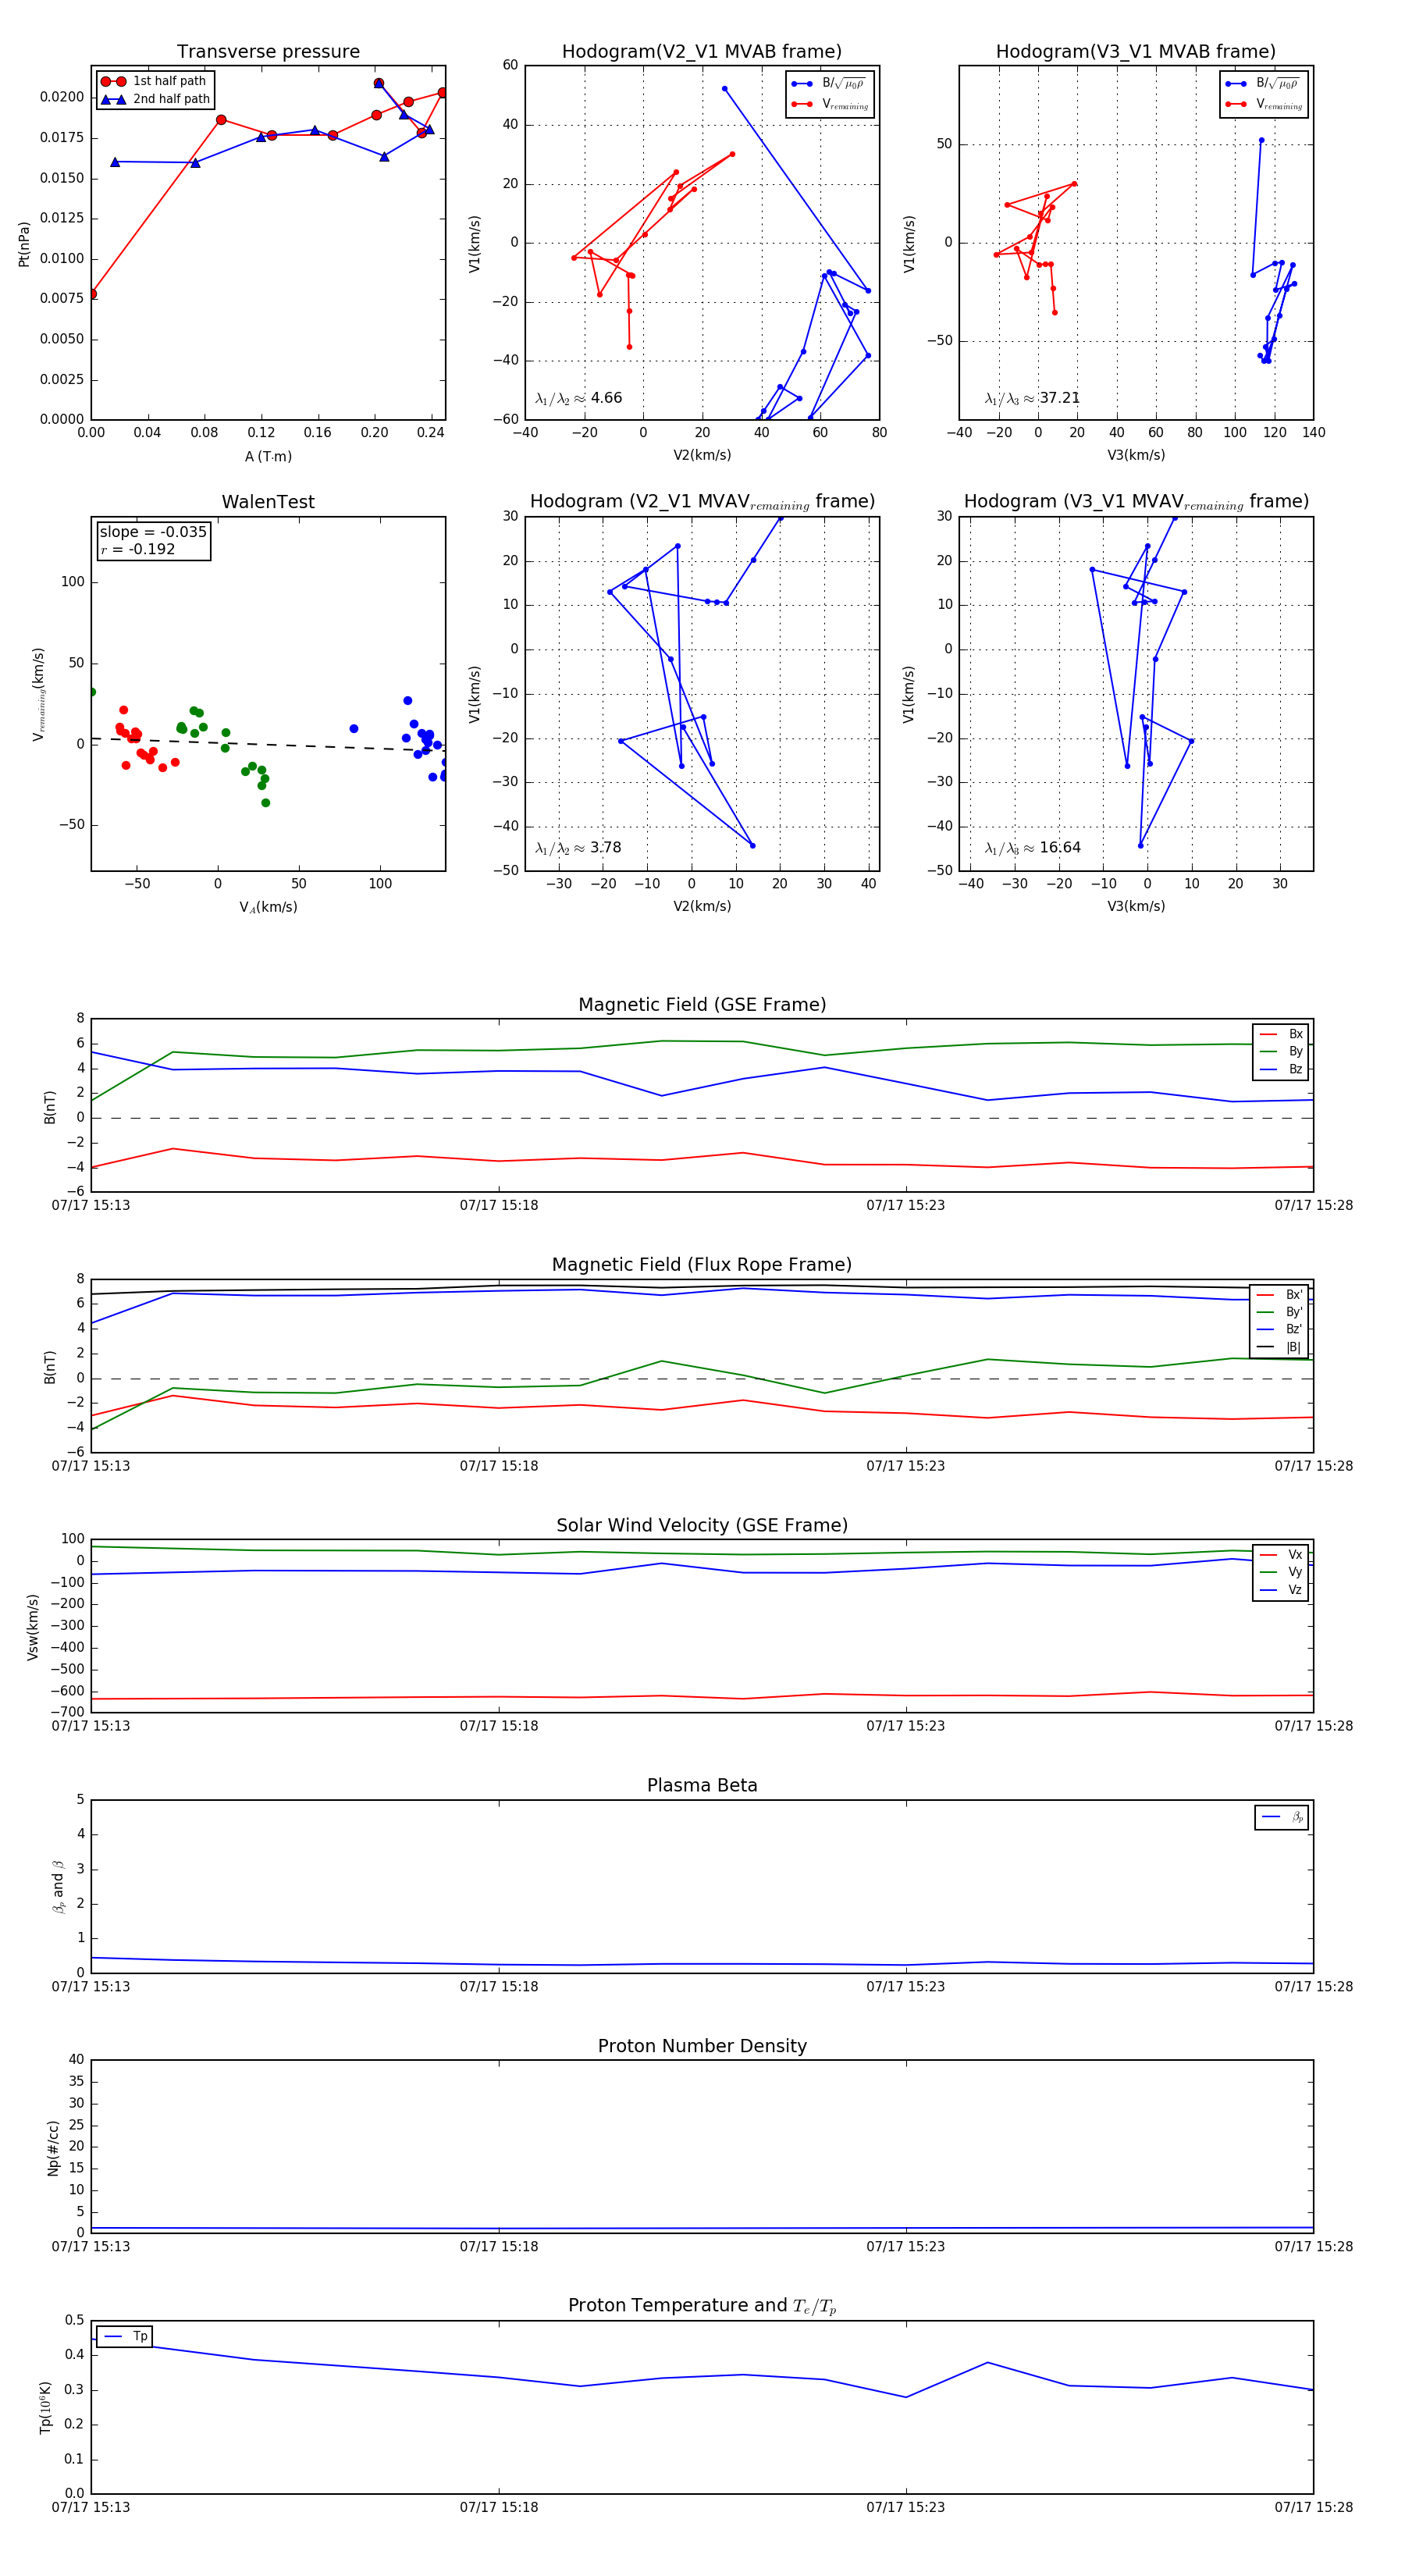Viewport: 1405px width, 2576px height.
Task: Click the 'Hodogram (V3_V1 MVAV remaining frame)' title
Action: click(1136, 502)
